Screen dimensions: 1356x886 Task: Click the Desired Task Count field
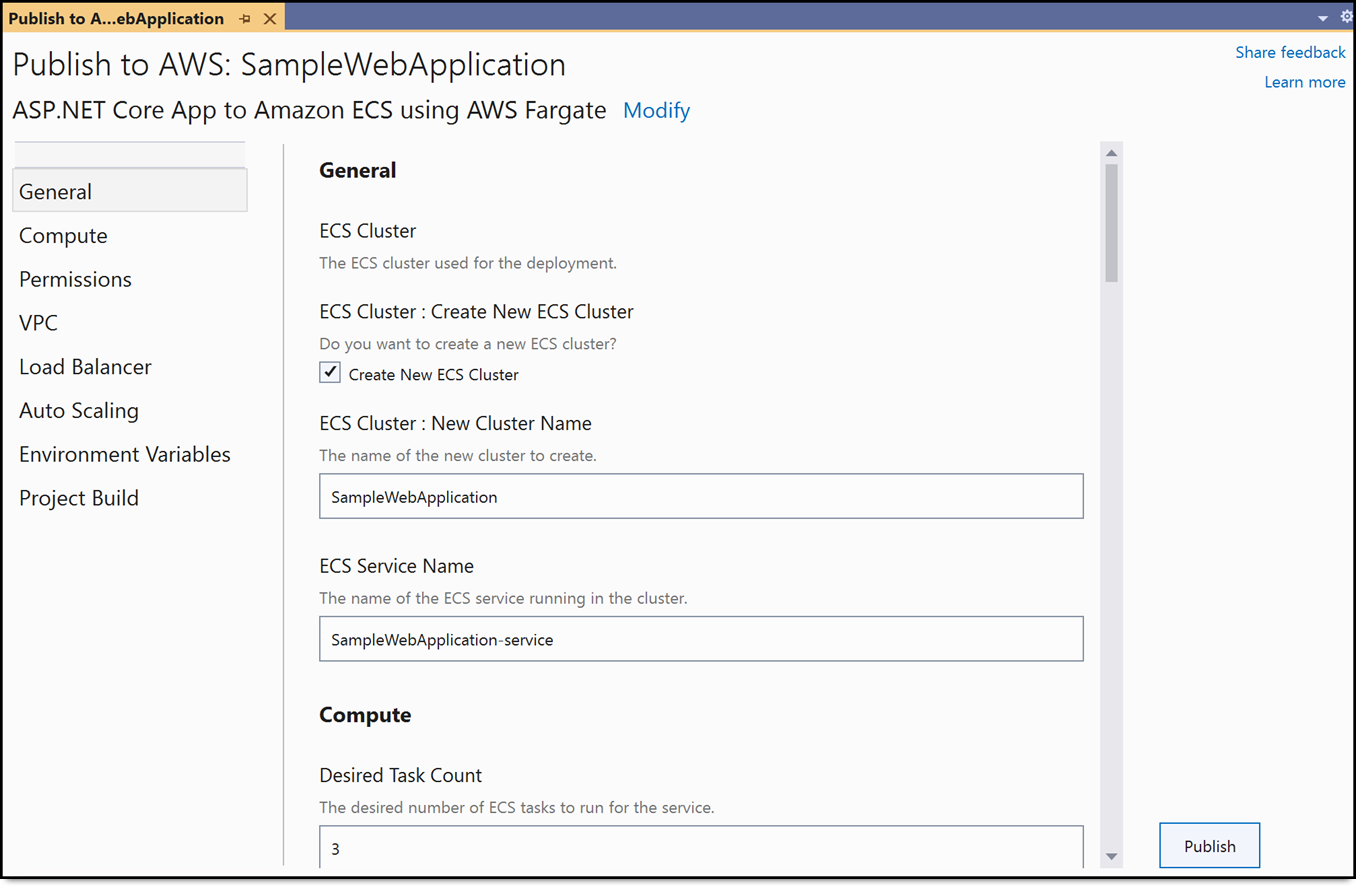point(701,847)
